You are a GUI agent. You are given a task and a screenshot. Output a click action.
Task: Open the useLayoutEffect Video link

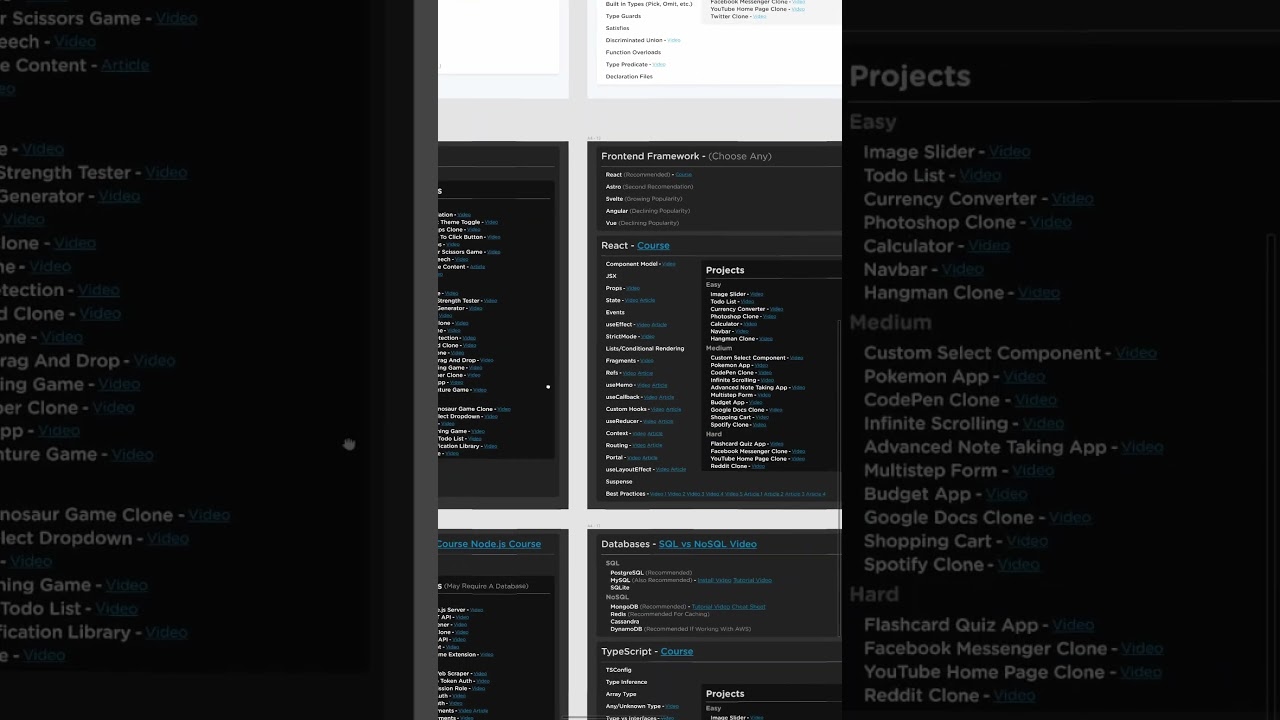tap(662, 469)
